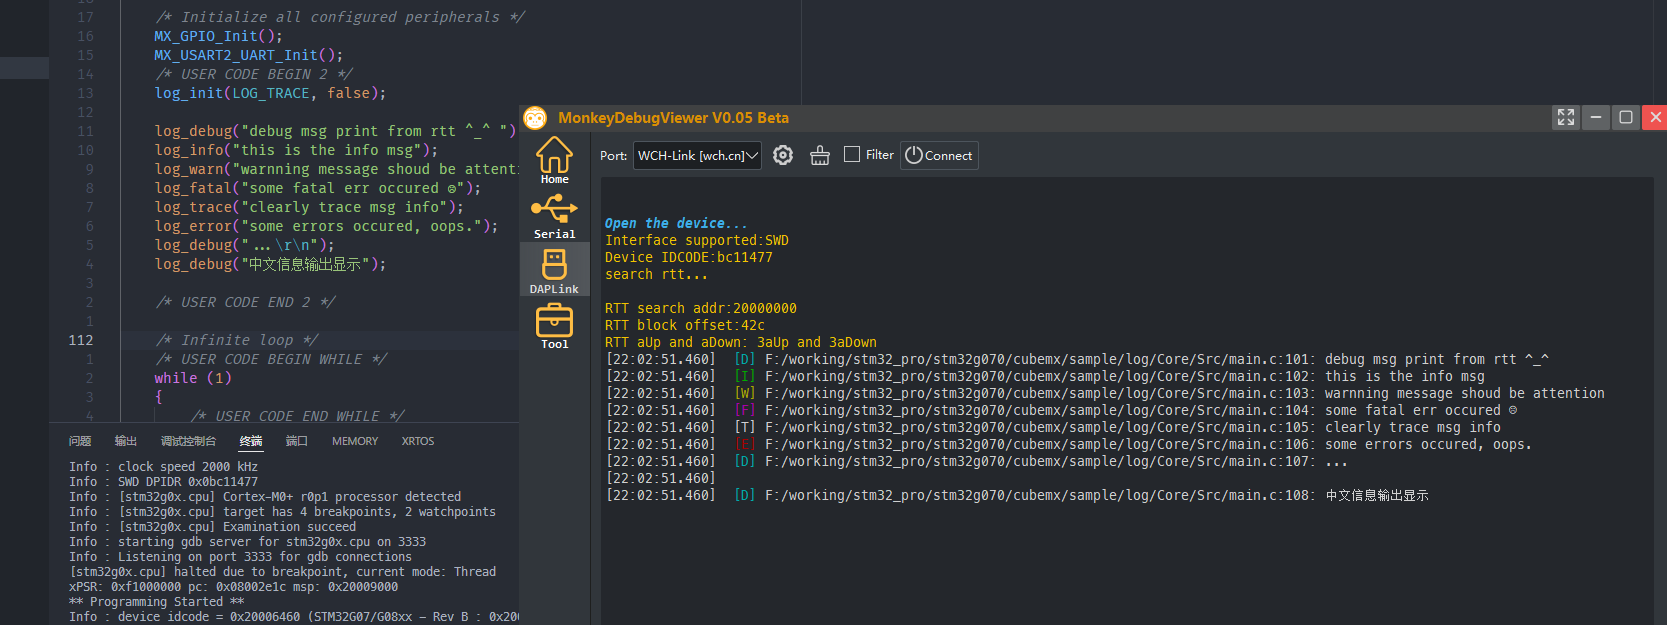Image resolution: width=1667 pixels, height=625 pixels.
Task: Enable the Filter checkbox
Action: tap(852, 154)
